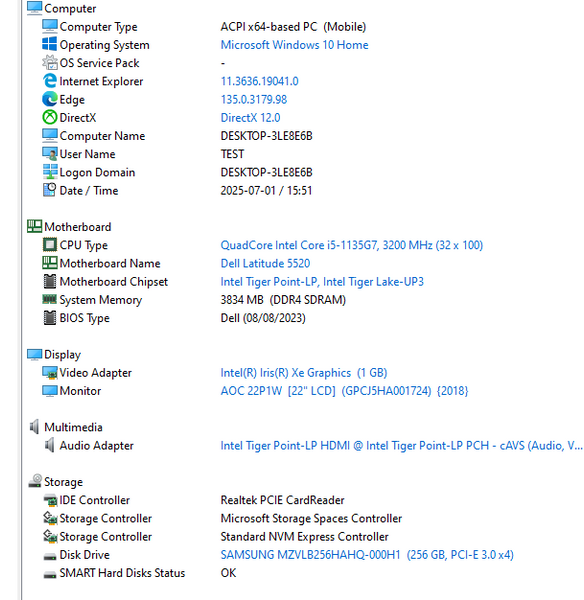Select the Audio Adapter field label
Screen dimensions: 584x600
(96, 445)
